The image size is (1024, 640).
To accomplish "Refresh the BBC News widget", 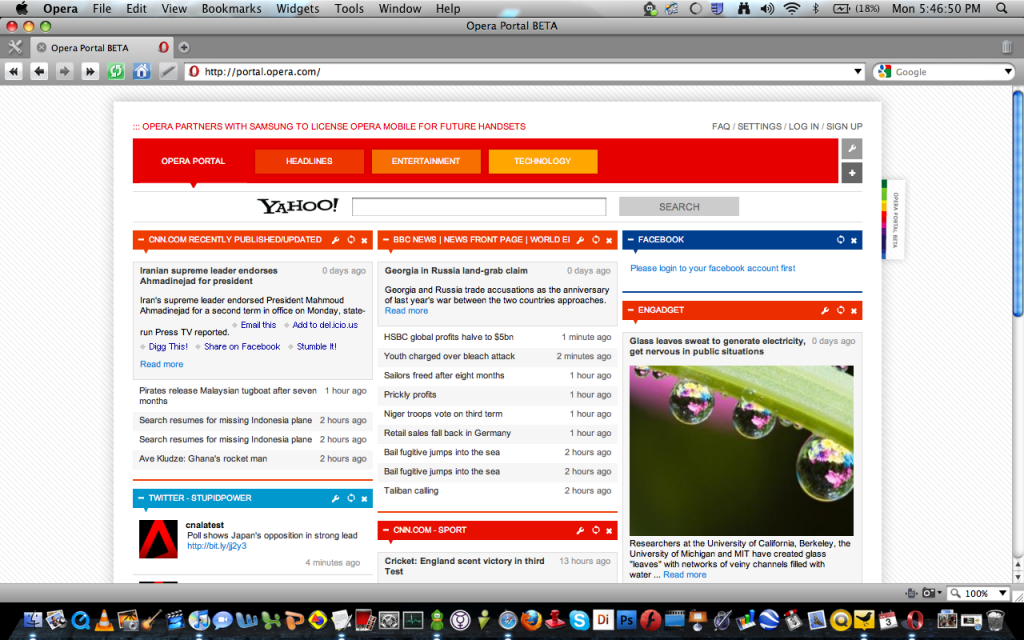I will (595, 240).
